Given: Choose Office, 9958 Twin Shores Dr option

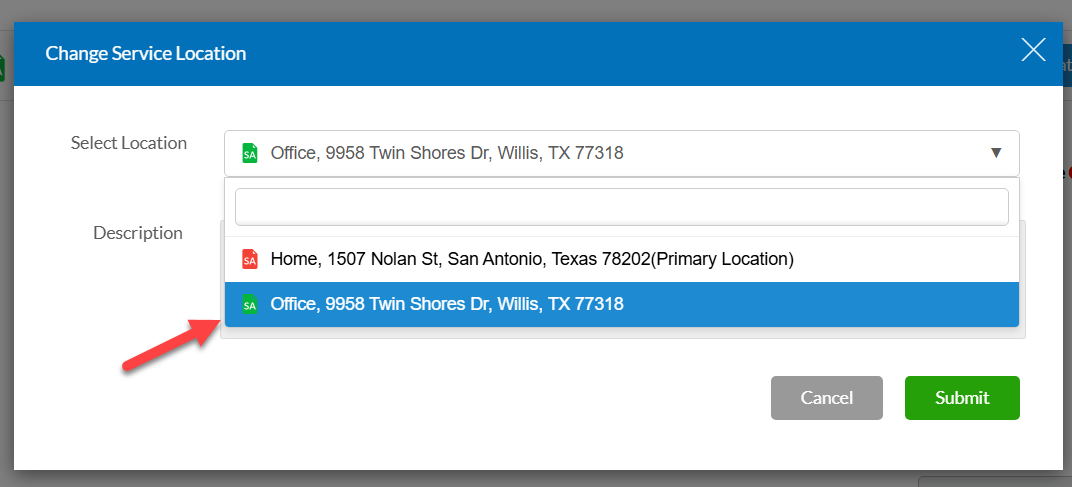Looking at the screenshot, I should click(x=447, y=304).
